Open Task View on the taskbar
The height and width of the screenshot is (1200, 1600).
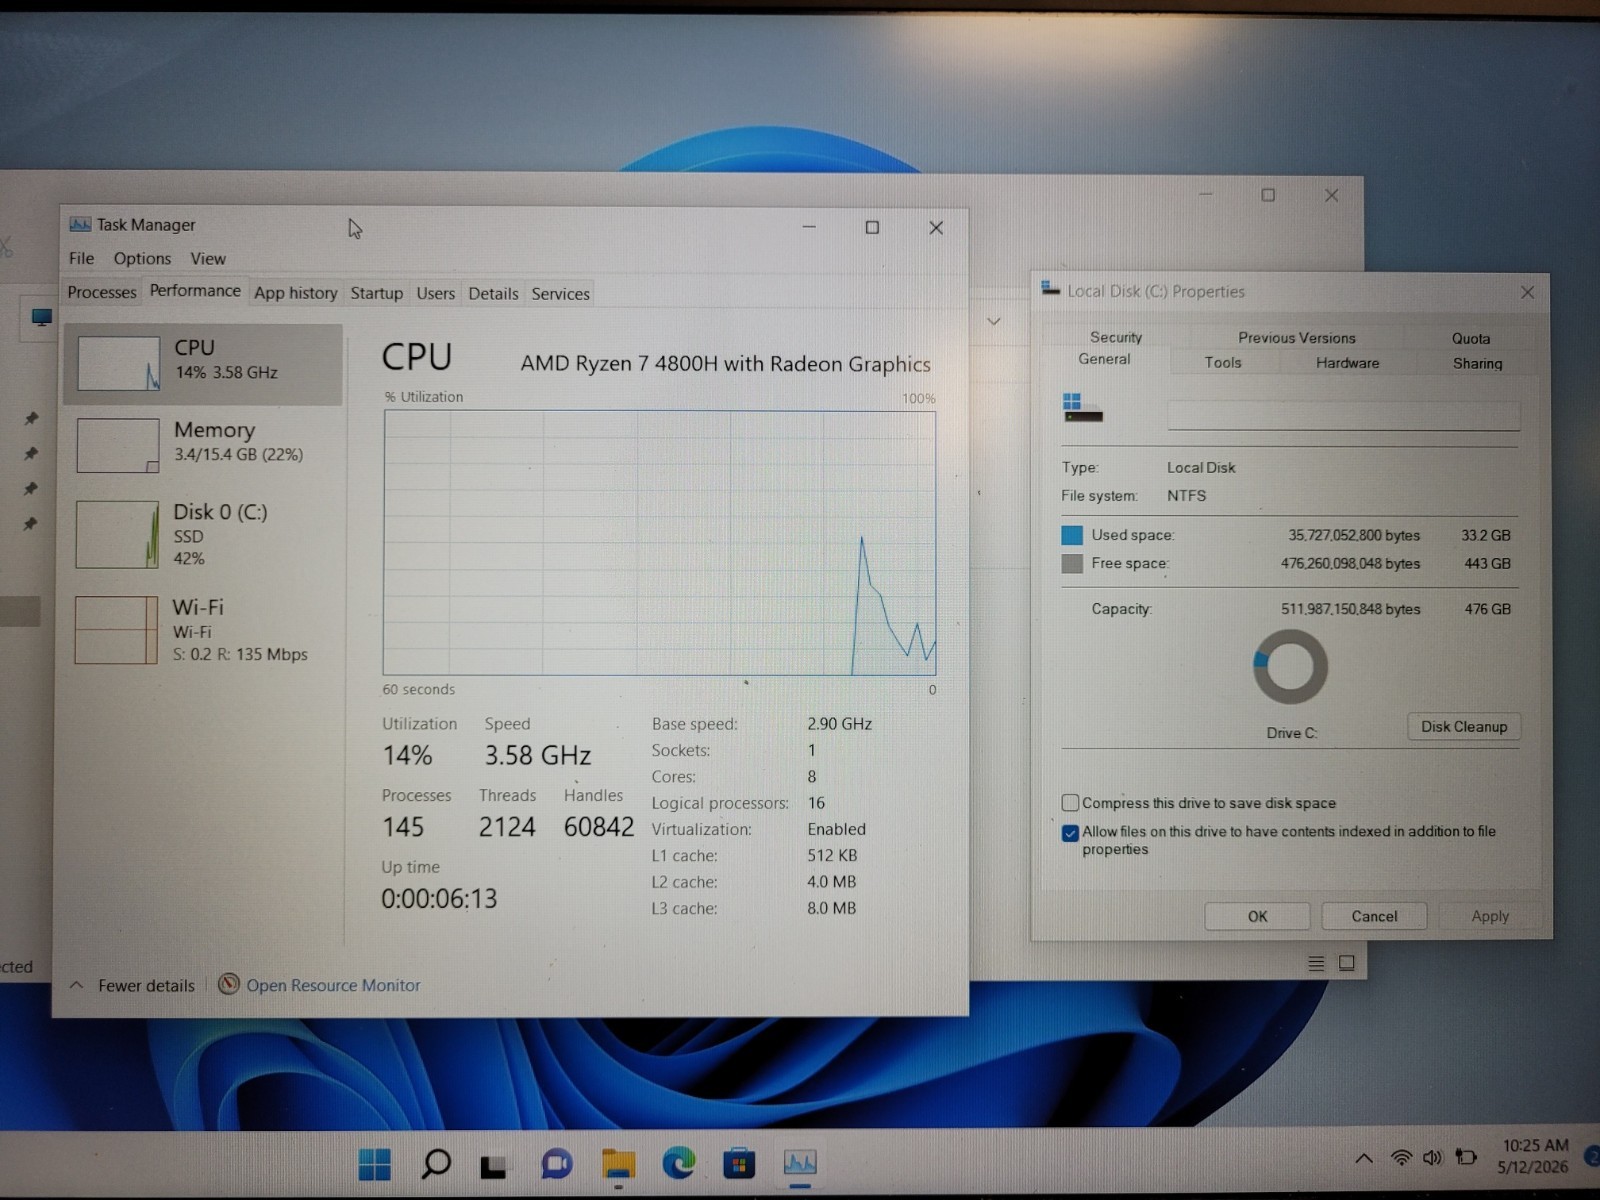[x=493, y=1165]
